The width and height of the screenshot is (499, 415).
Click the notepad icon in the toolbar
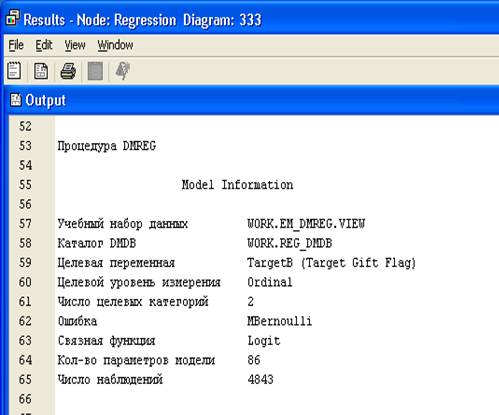click(14, 71)
